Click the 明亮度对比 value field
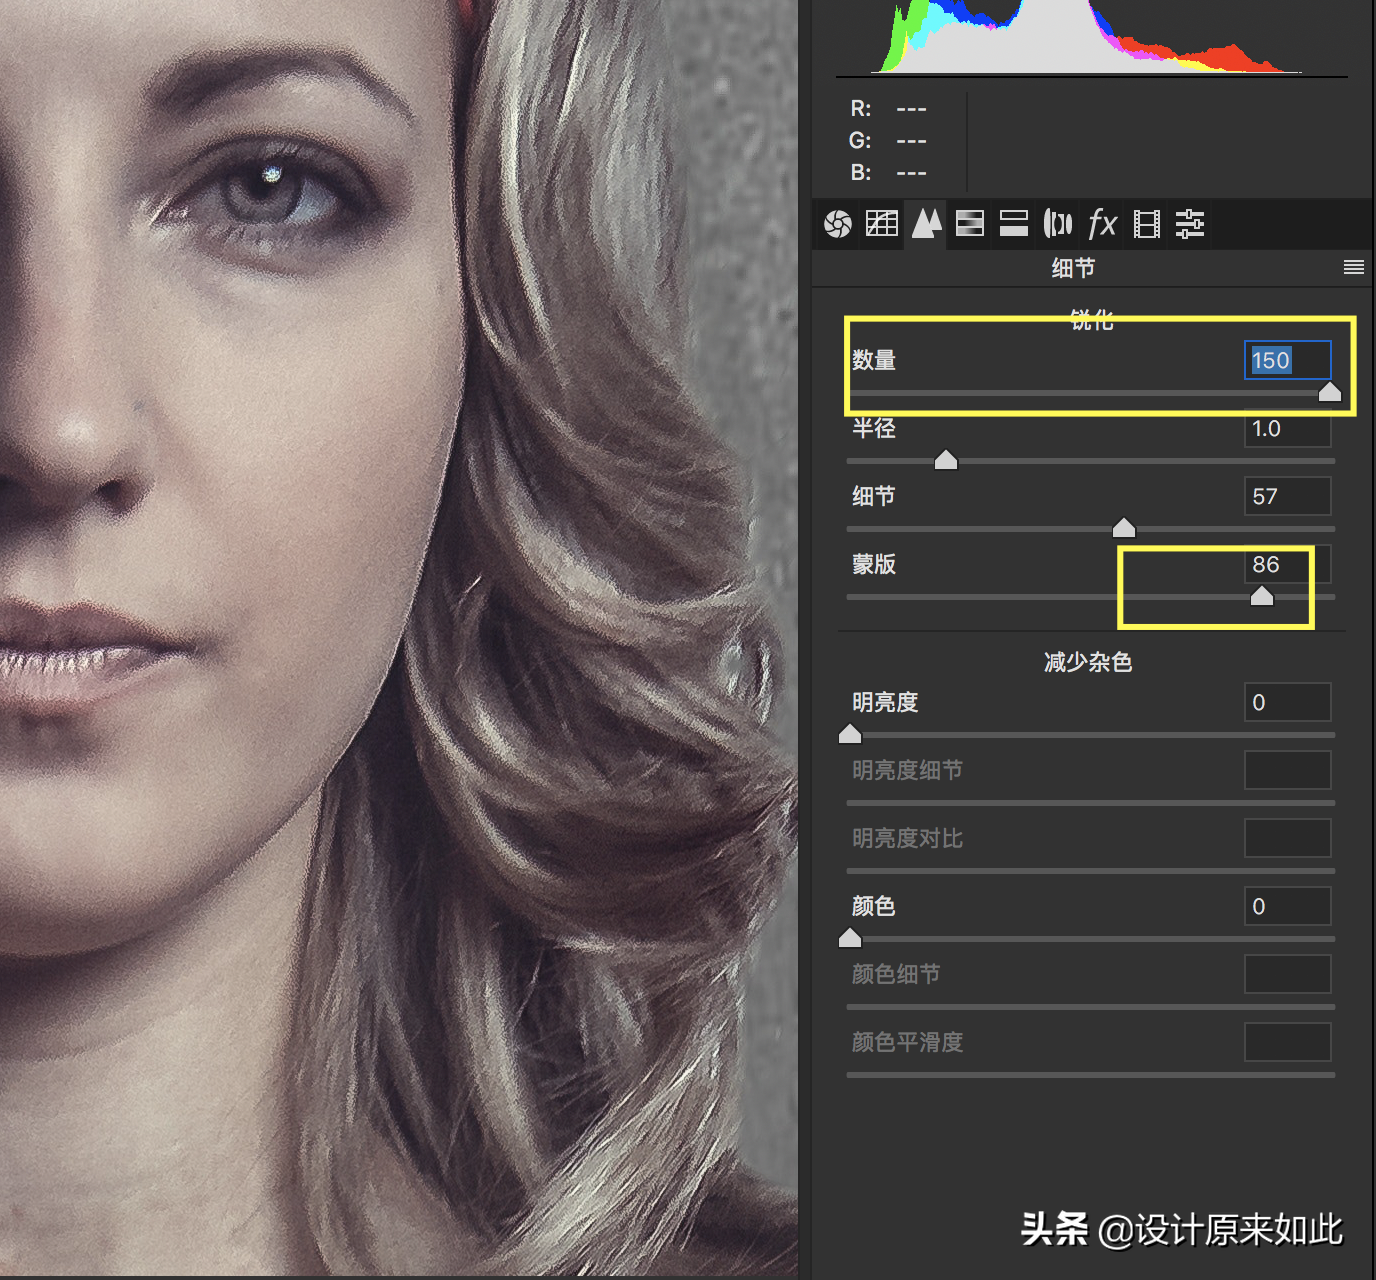 (x=1287, y=838)
